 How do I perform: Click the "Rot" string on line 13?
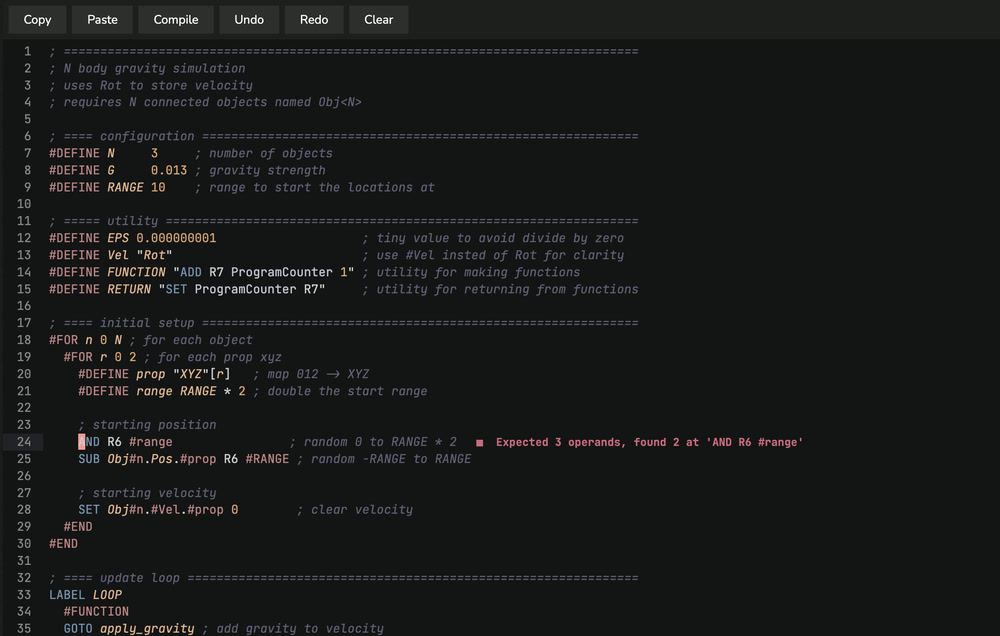coord(154,255)
